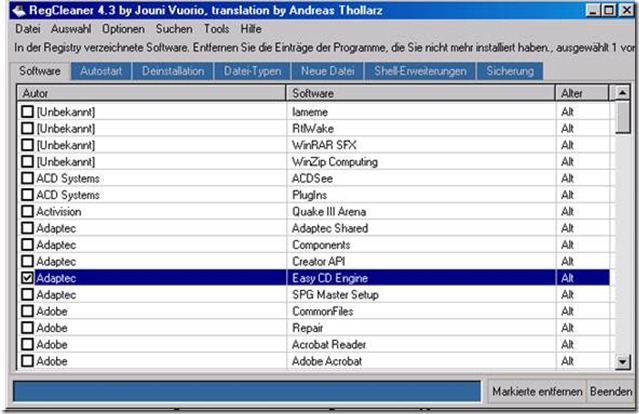The width and height of the screenshot is (639, 414).
Task: Check the box for Adobe Repair
Action: tap(27, 328)
